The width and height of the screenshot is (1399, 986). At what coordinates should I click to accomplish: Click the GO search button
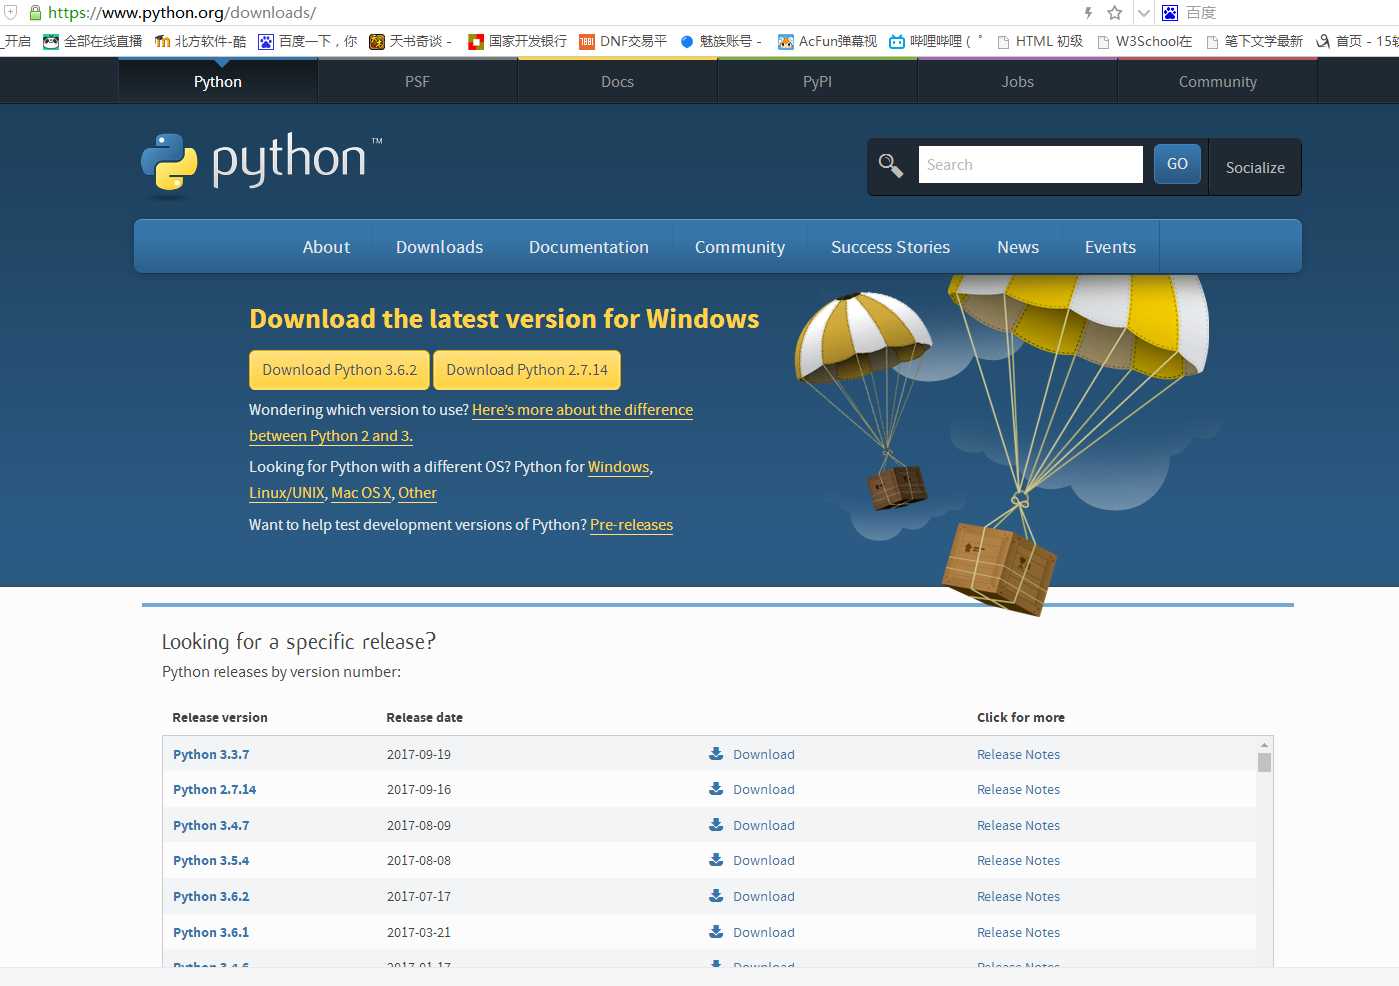1177,164
